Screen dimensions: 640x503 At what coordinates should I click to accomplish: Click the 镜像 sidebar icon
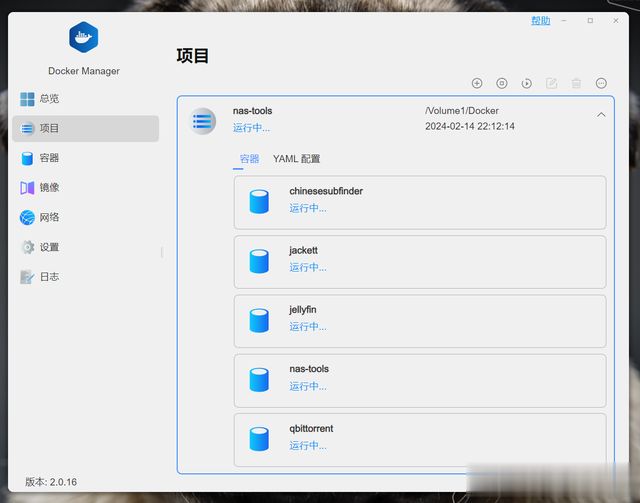[x=27, y=188]
